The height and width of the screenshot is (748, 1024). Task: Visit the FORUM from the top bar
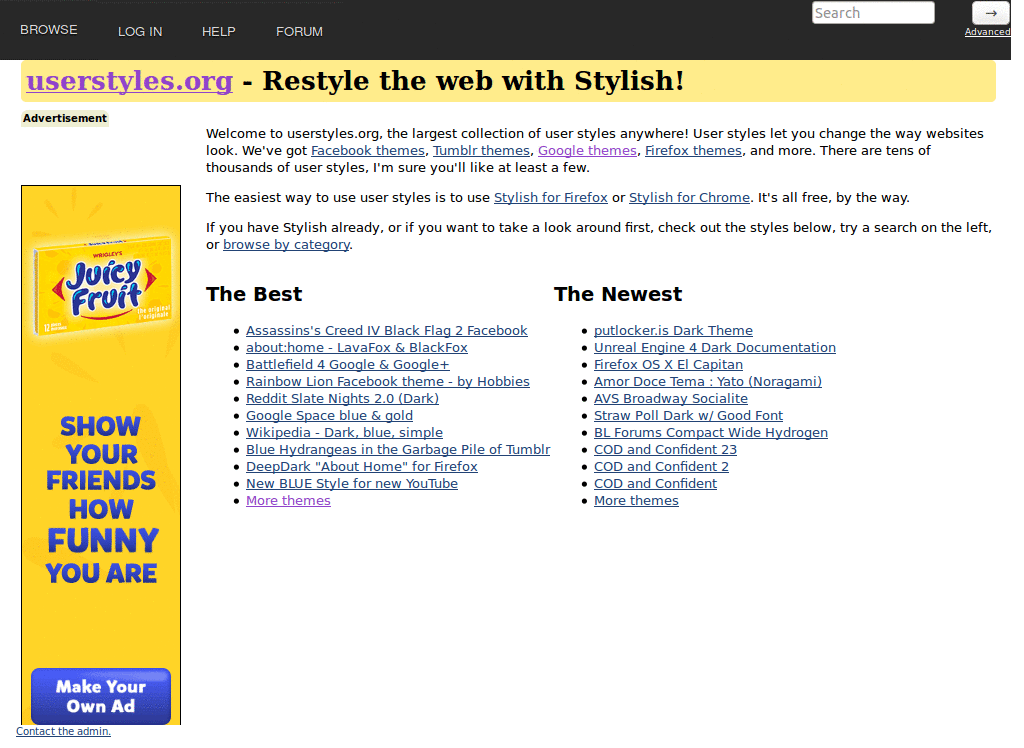[299, 31]
